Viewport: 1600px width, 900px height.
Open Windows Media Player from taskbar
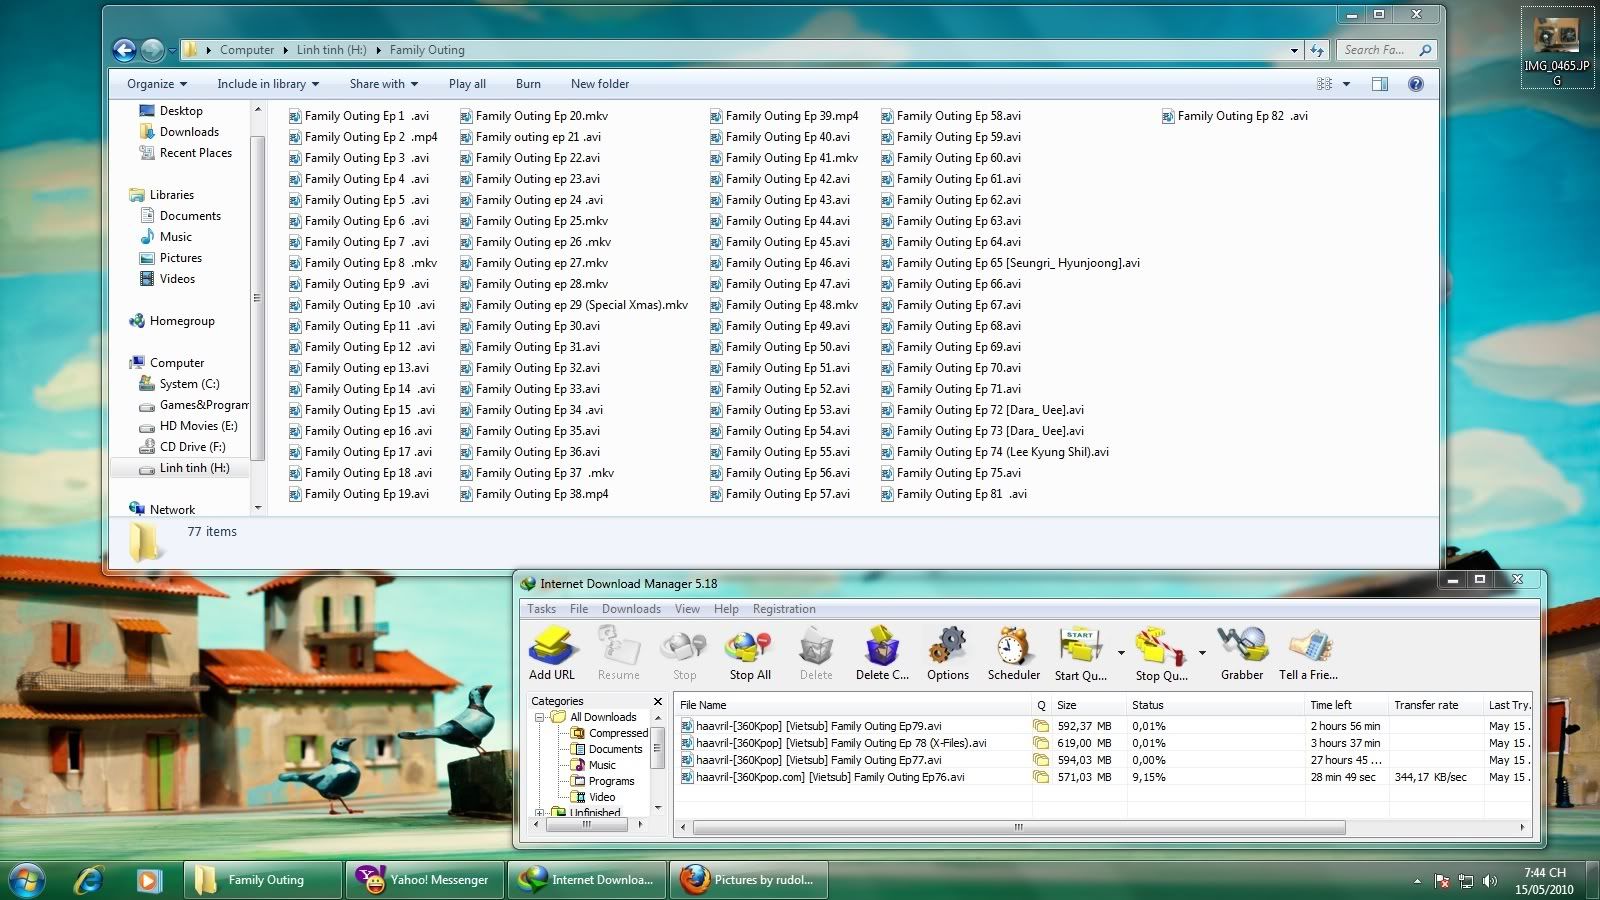149,880
